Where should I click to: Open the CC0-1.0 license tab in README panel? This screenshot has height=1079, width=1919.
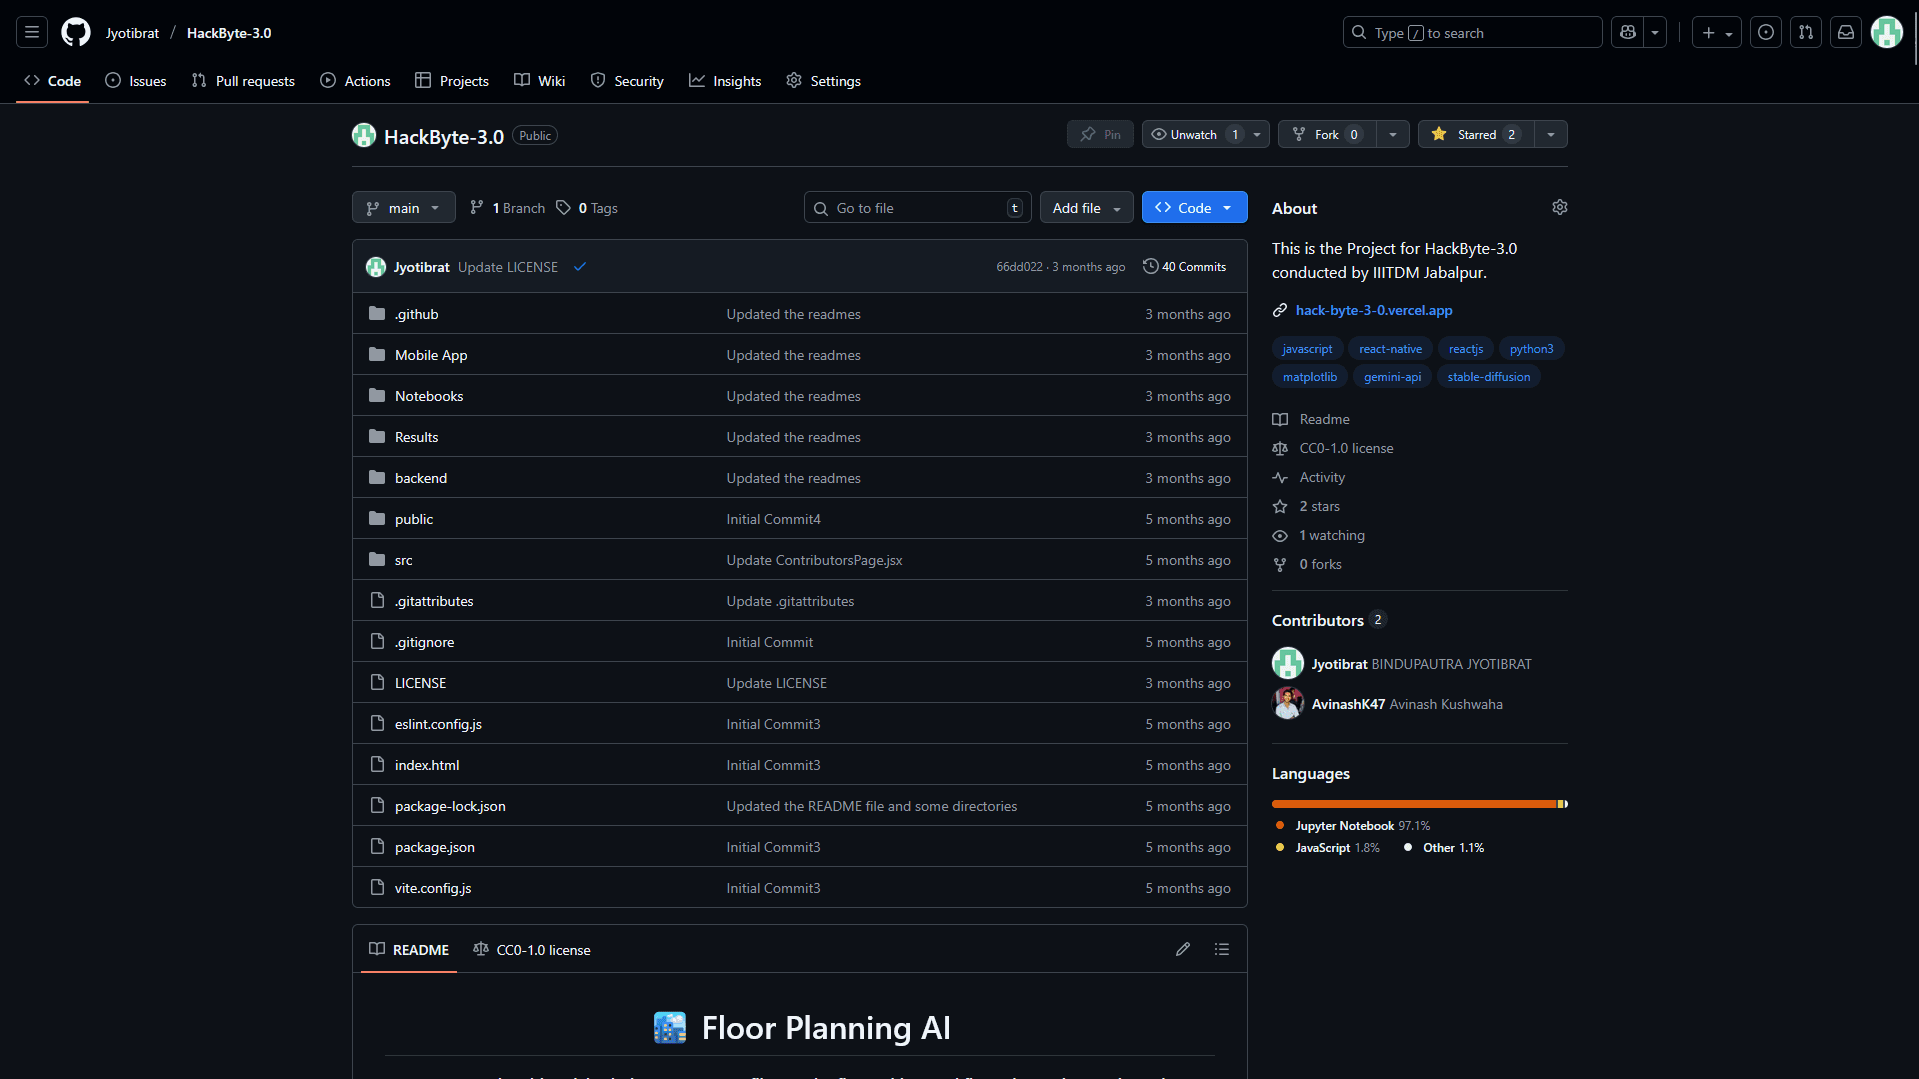[x=532, y=950]
